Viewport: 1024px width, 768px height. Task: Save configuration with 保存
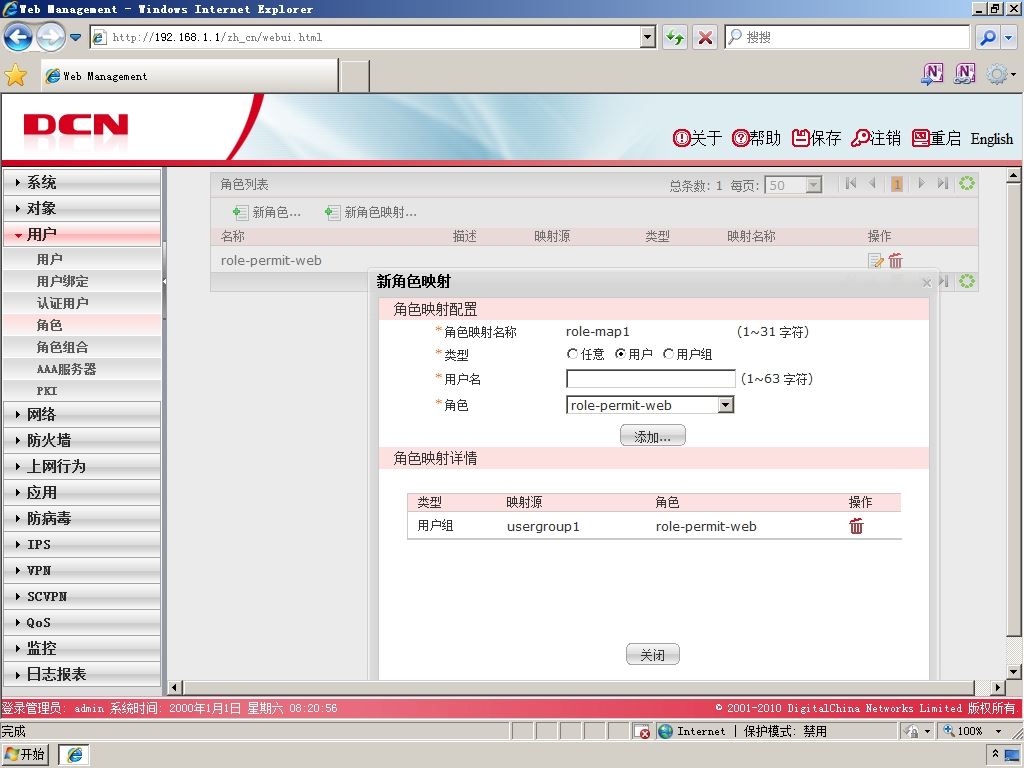coord(816,138)
